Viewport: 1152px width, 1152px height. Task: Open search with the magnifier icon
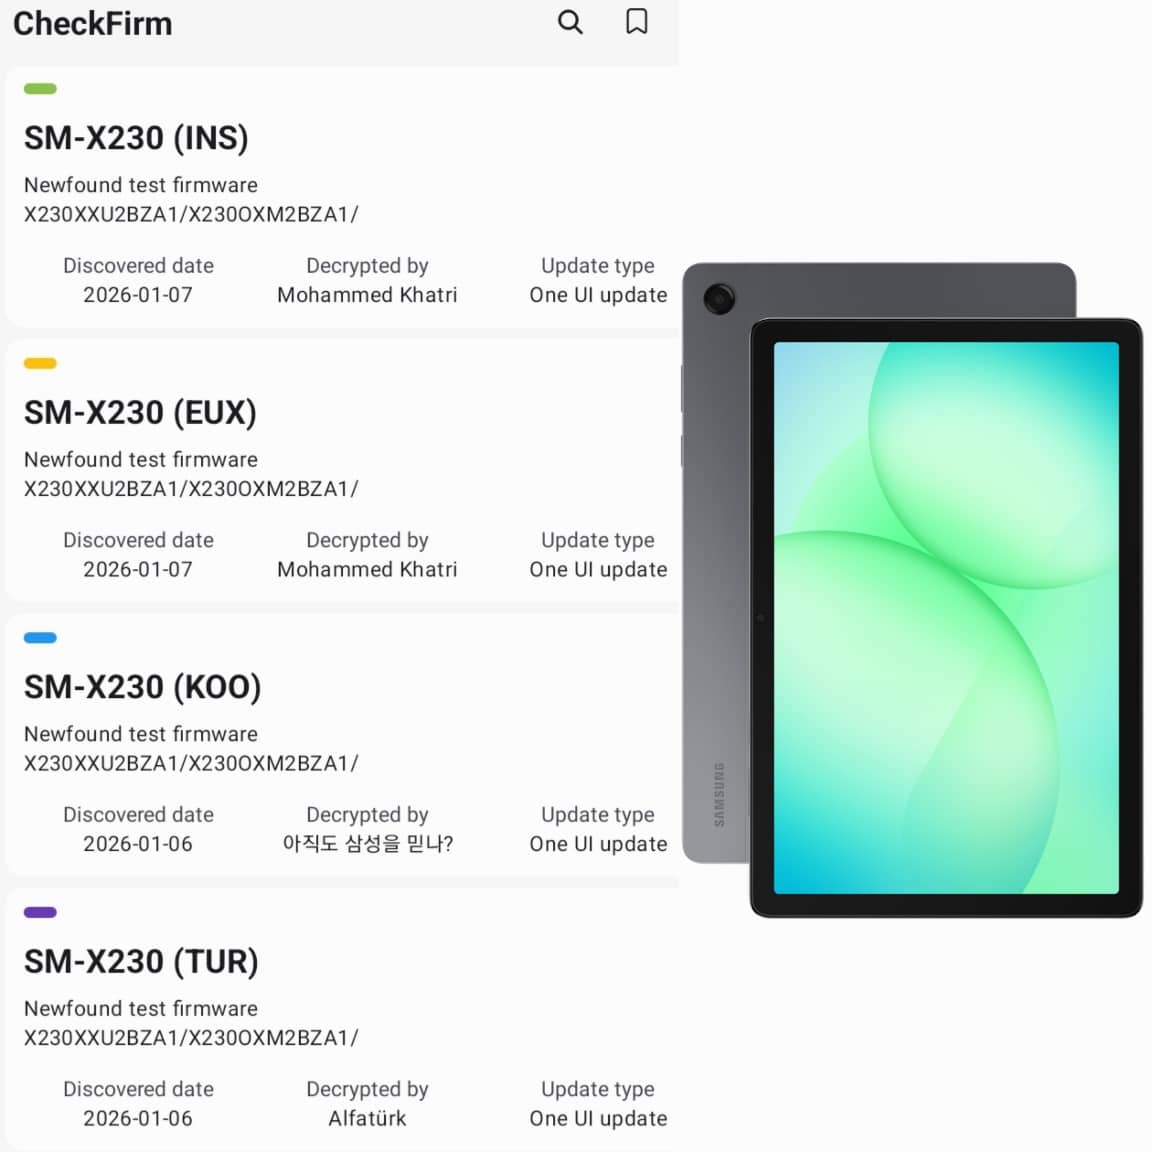pyautogui.click(x=570, y=22)
